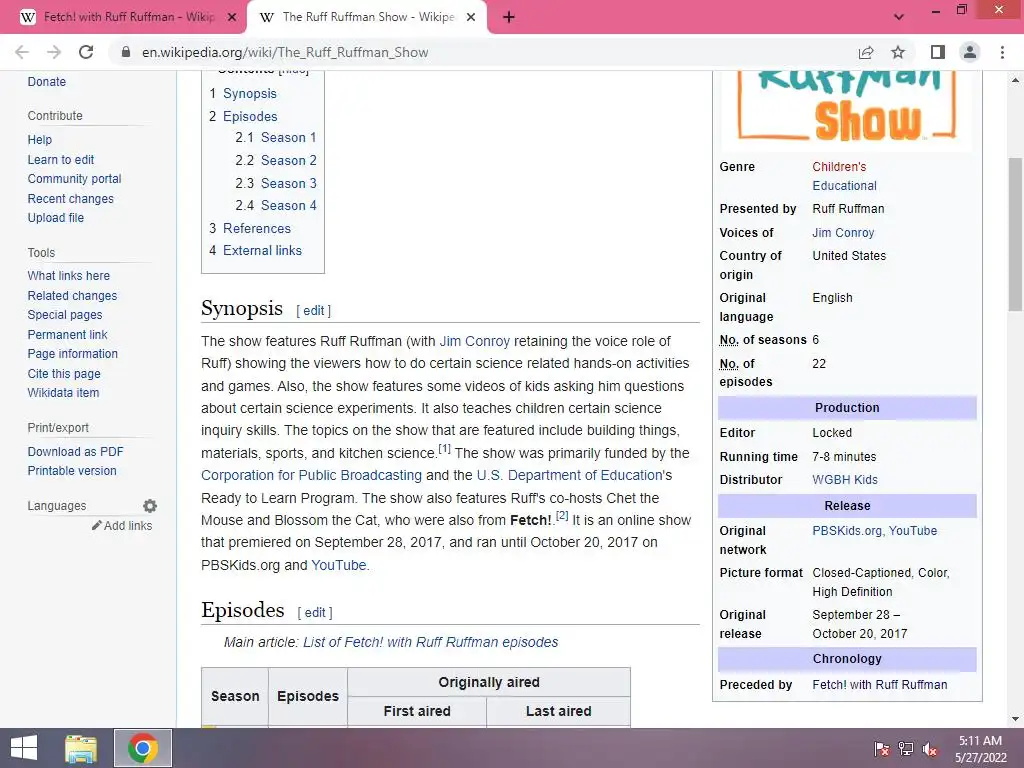Click the lock icon in the address bar
Screen dimensions: 1024x768
(x=126, y=52)
